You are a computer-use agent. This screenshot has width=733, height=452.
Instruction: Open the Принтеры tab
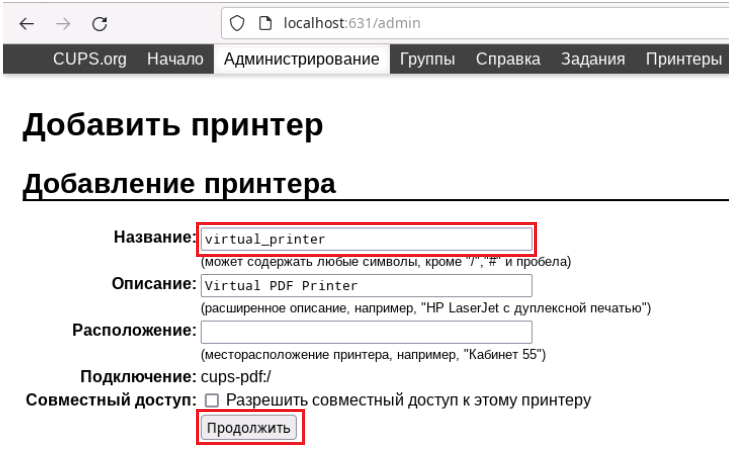click(684, 59)
